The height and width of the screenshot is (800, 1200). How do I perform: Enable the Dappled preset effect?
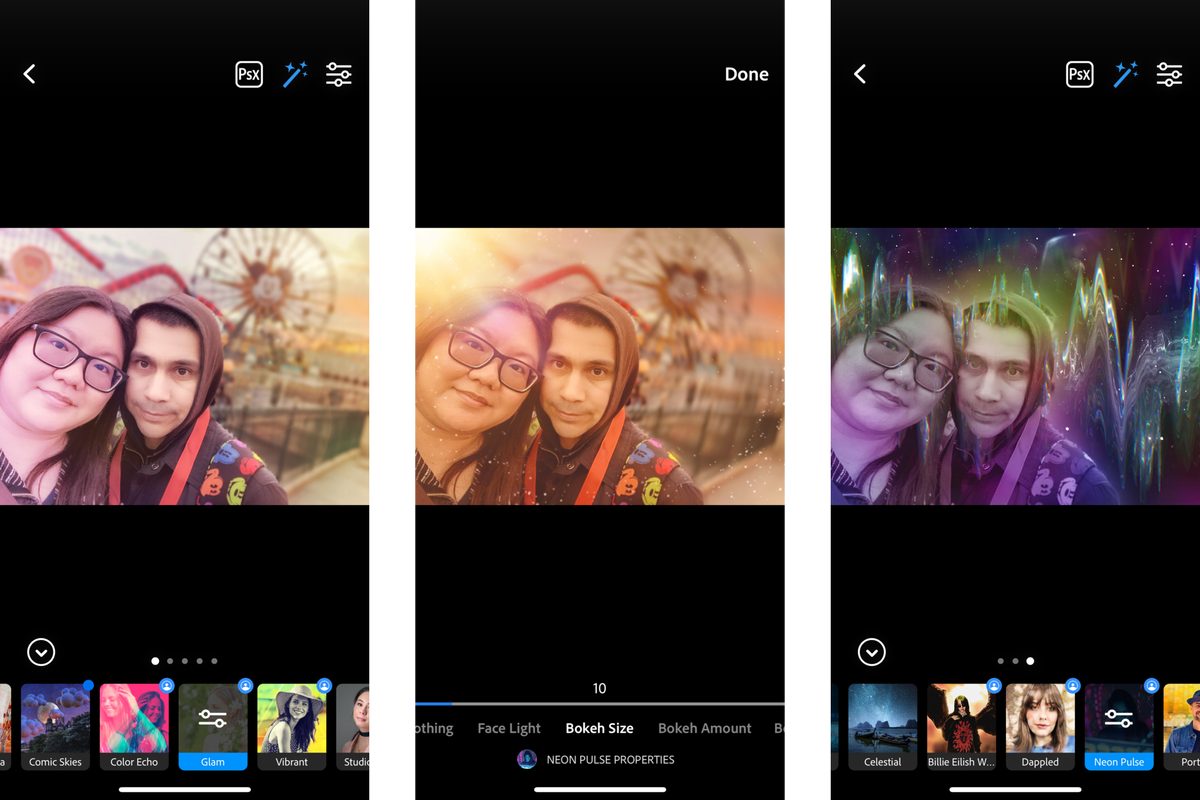coord(1040,722)
